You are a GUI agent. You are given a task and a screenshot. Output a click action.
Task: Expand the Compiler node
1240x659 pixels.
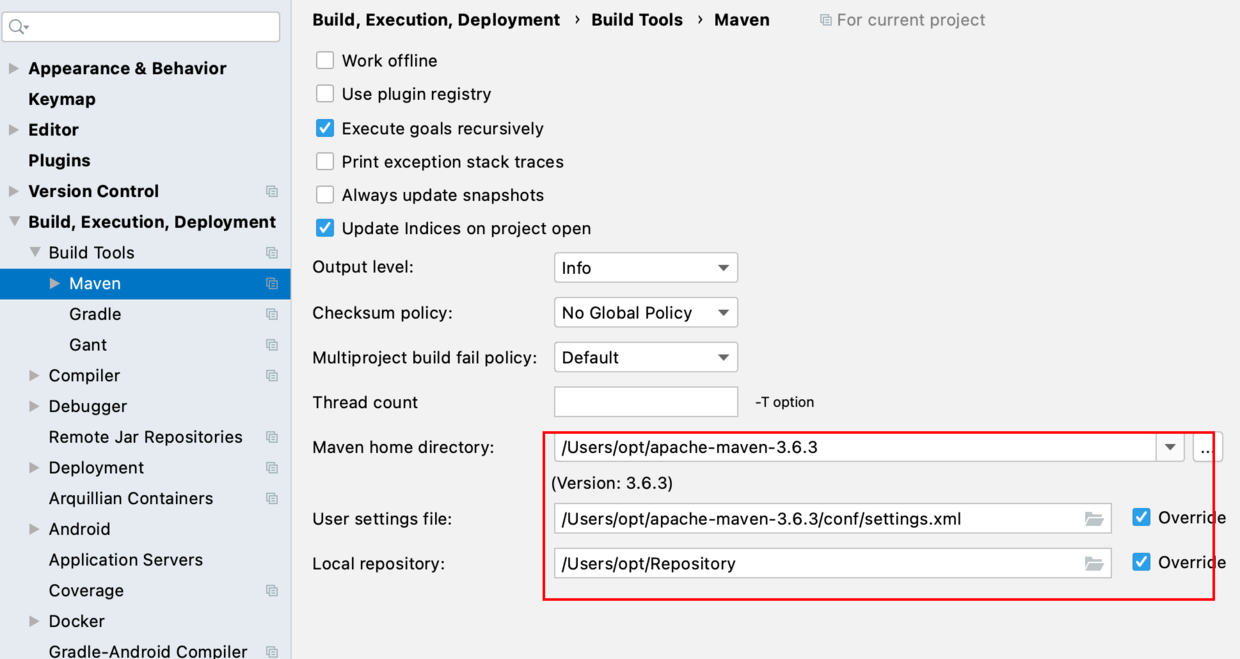point(35,376)
